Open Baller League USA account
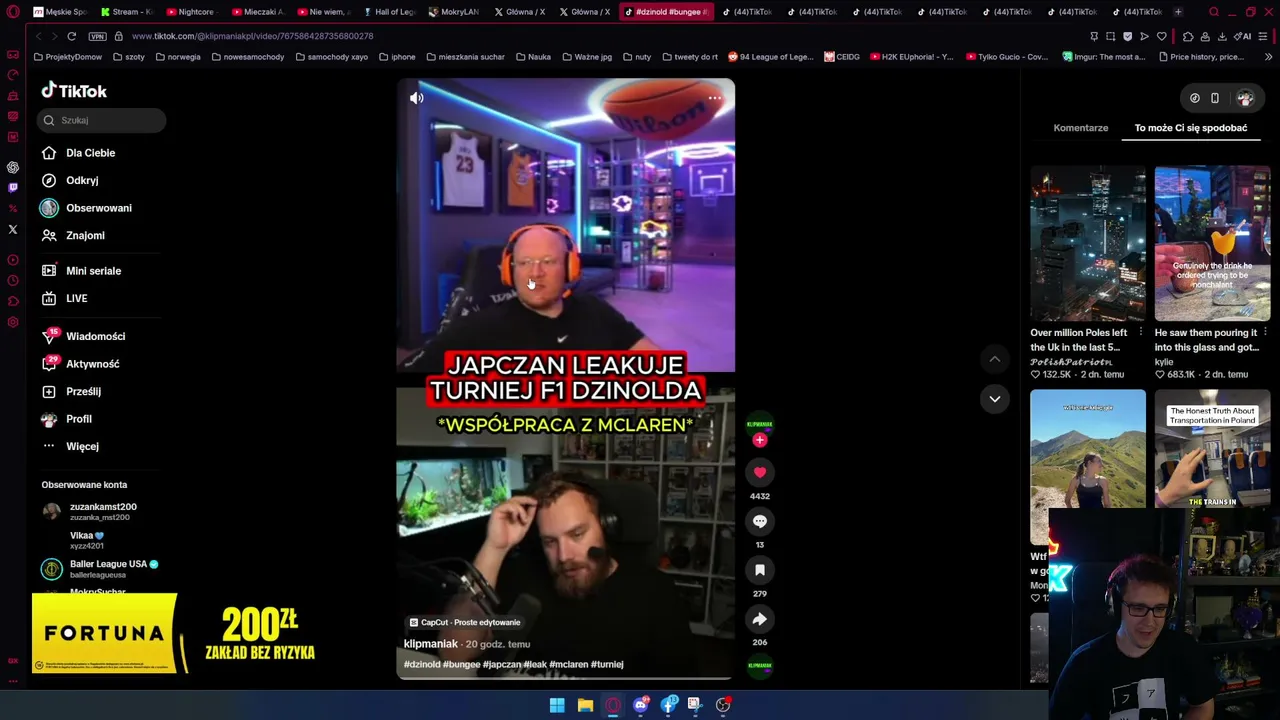The width and height of the screenshot is (1280, 720). [x=100, y=569]
